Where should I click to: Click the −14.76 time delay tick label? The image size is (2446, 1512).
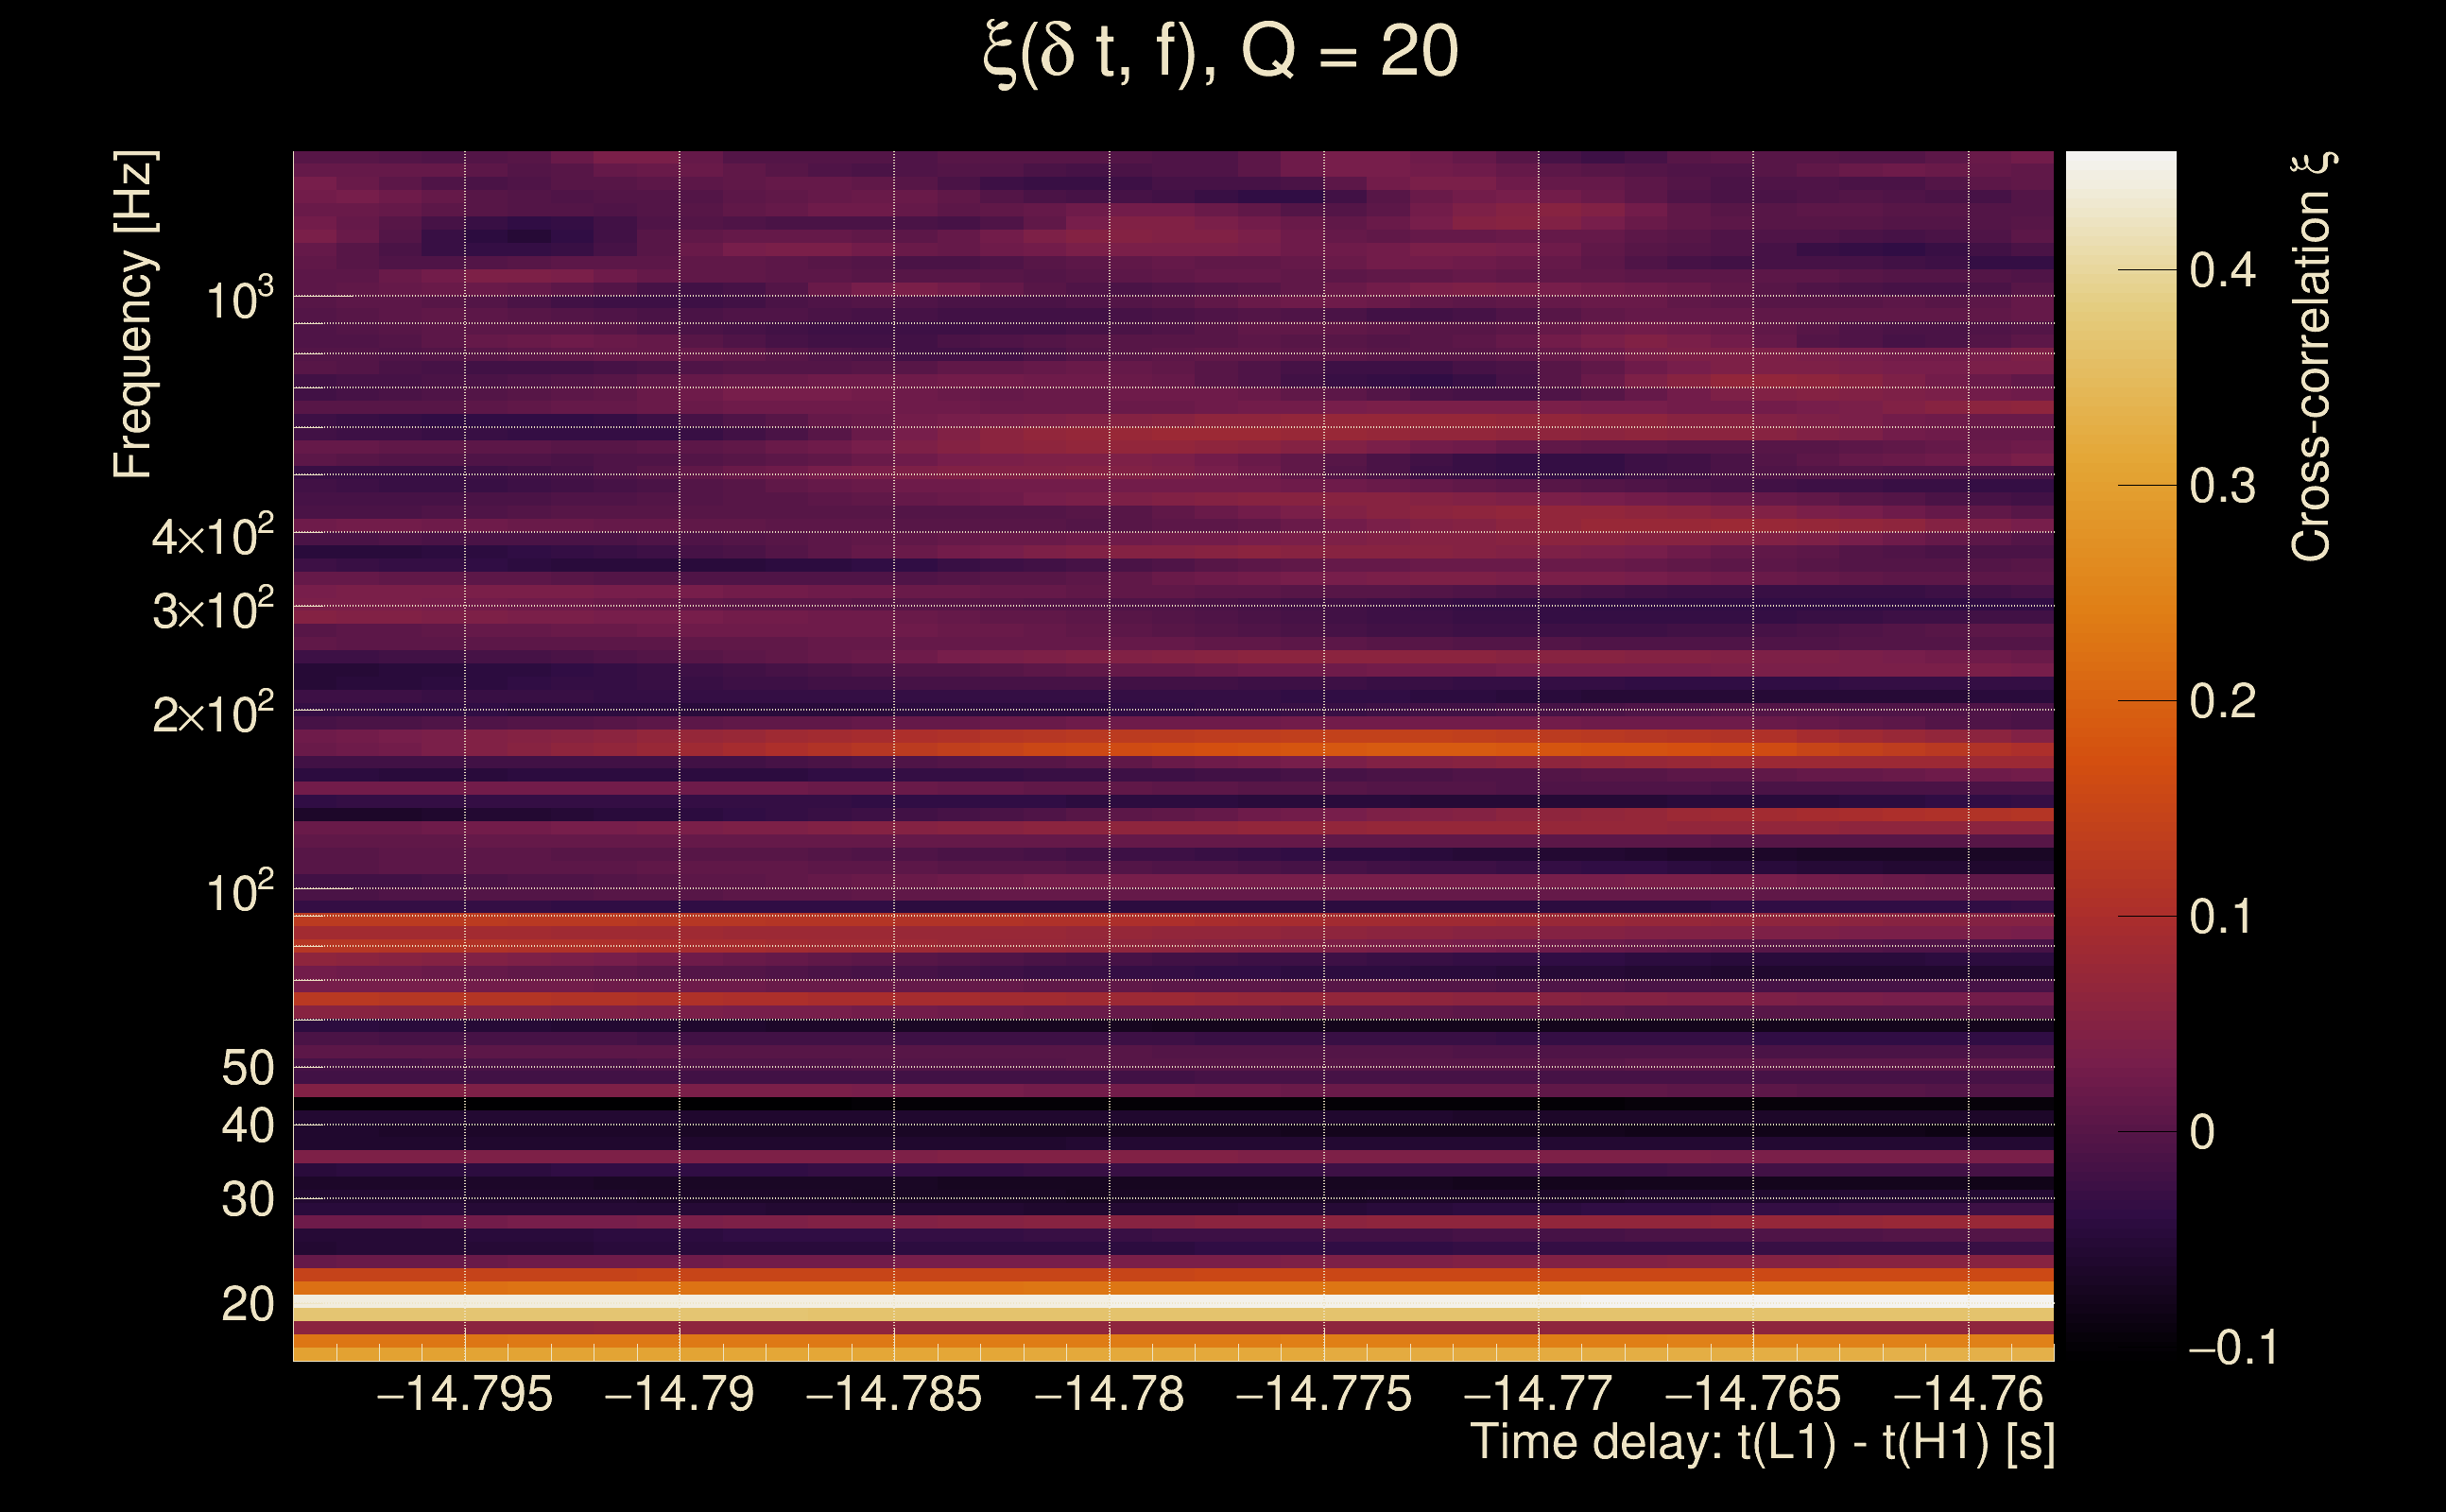pyautogui.click(x=1968, y=1394)
